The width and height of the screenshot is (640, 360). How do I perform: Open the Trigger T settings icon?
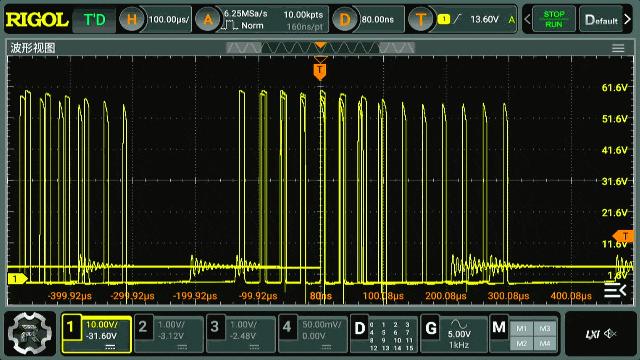pyautogui.click(x=420, y=19)
